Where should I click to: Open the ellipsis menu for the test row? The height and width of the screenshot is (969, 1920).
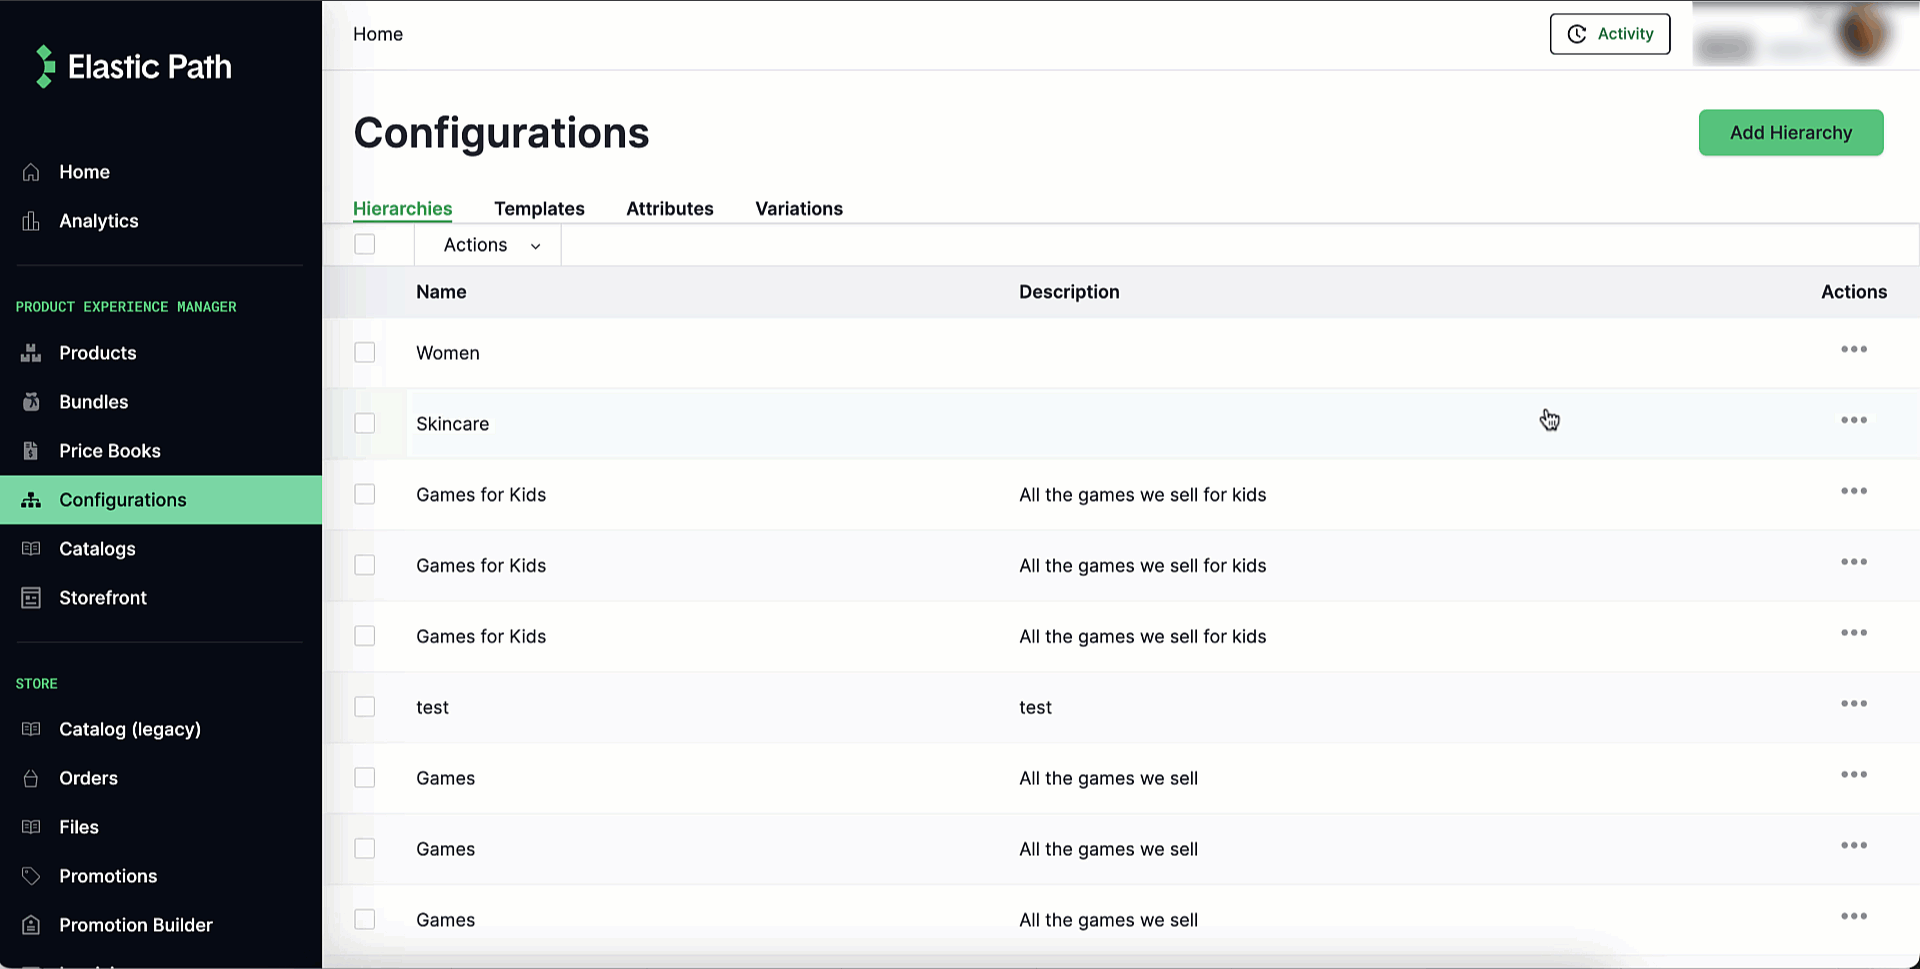pyautogui.click(x=1853, y=702)
